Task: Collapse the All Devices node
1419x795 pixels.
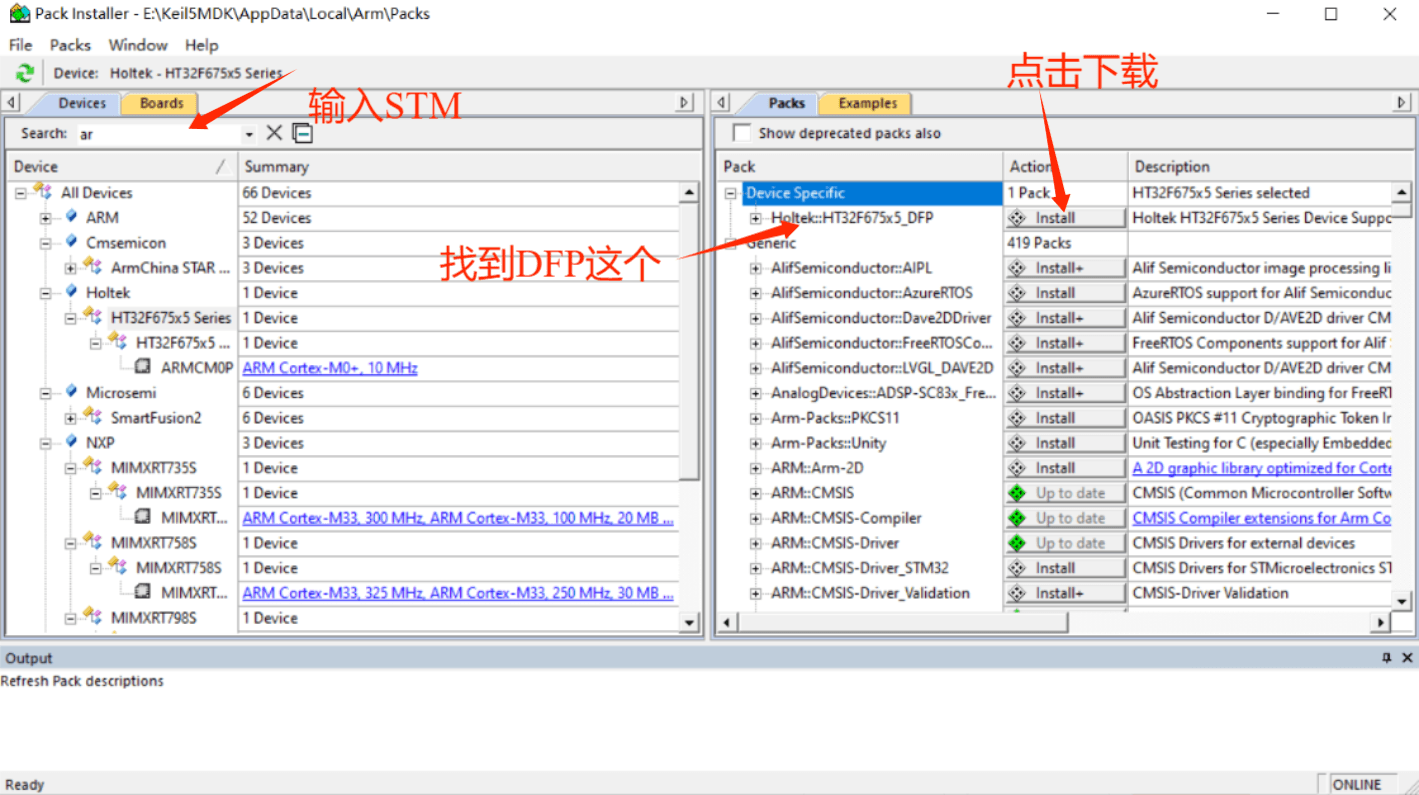Action: coord(20,193)
